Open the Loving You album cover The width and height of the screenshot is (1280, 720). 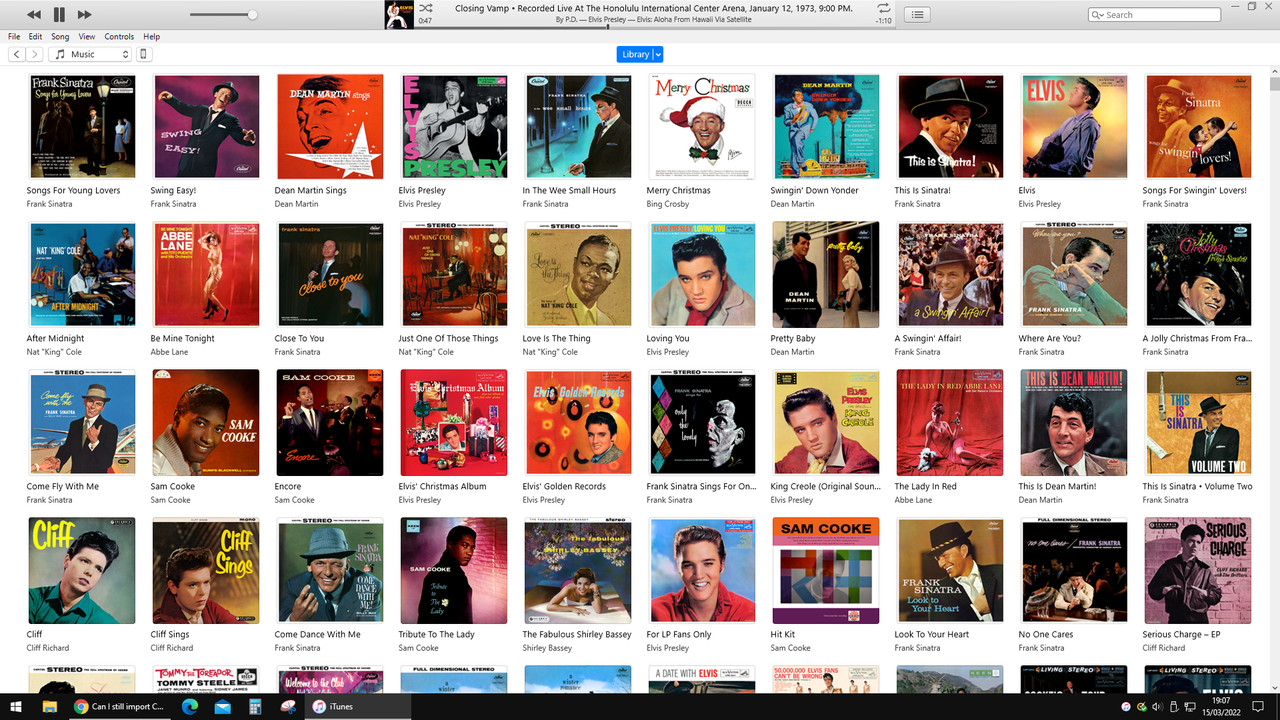tap(701, 275)
